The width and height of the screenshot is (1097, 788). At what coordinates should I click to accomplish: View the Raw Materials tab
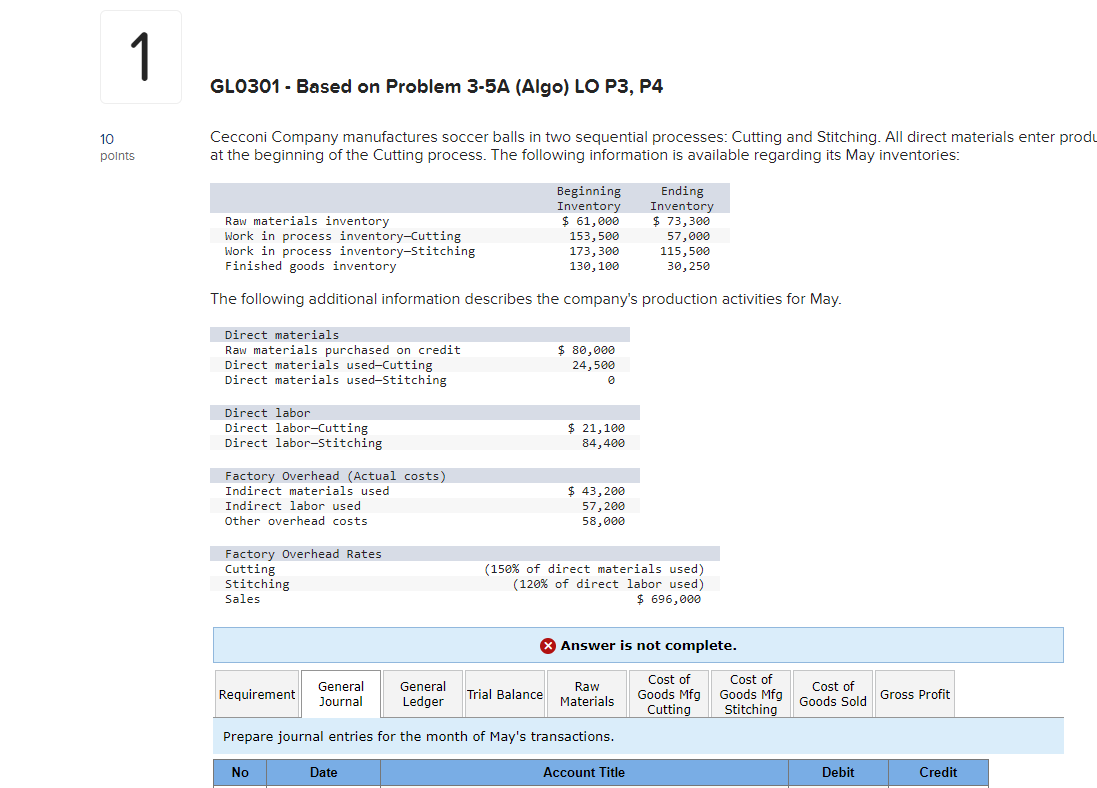pyautogui.click(x=587, y=693)
